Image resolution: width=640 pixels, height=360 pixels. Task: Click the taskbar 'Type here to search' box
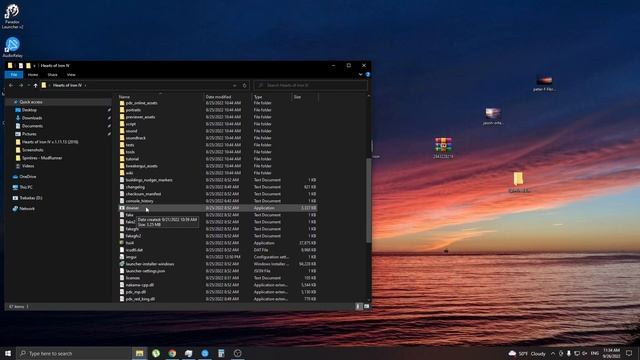74,353
